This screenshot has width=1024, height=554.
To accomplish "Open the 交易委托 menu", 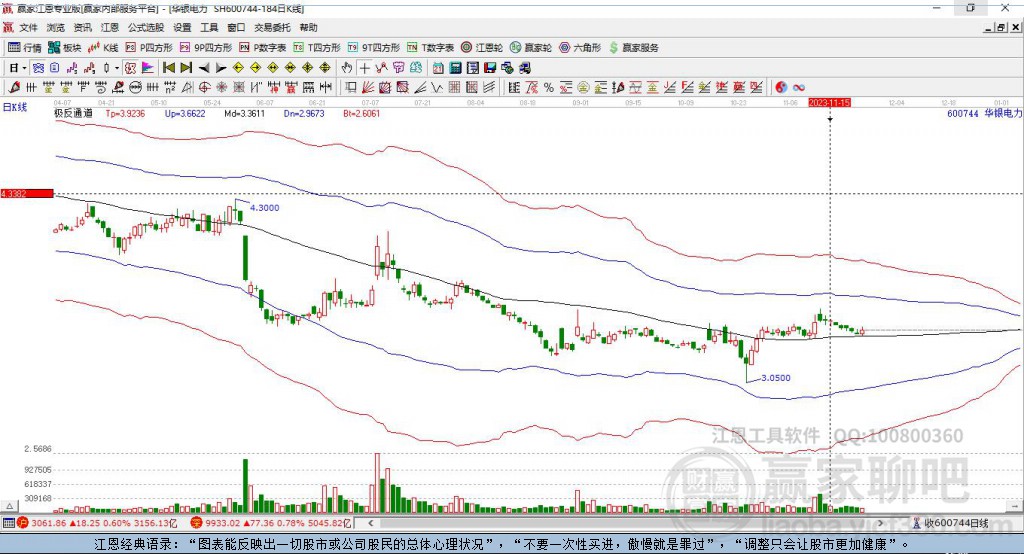I will point(272,27).
